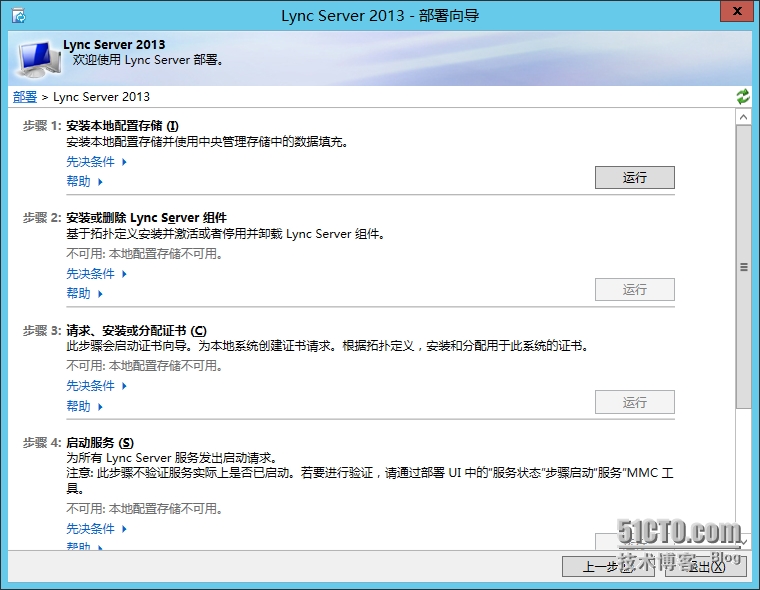Screen dimensions: 760x590
Task: Click step 1 description 安装本地配置存储并使用中央管理存储
Action: 207,142
